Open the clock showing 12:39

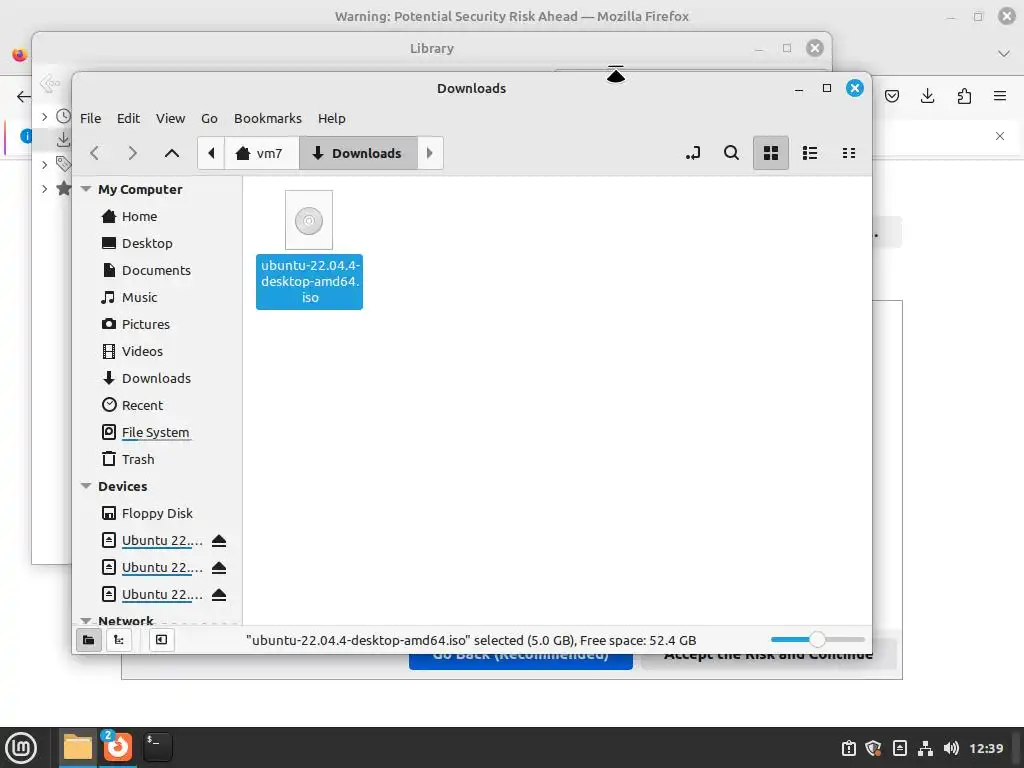click(986, 748)
